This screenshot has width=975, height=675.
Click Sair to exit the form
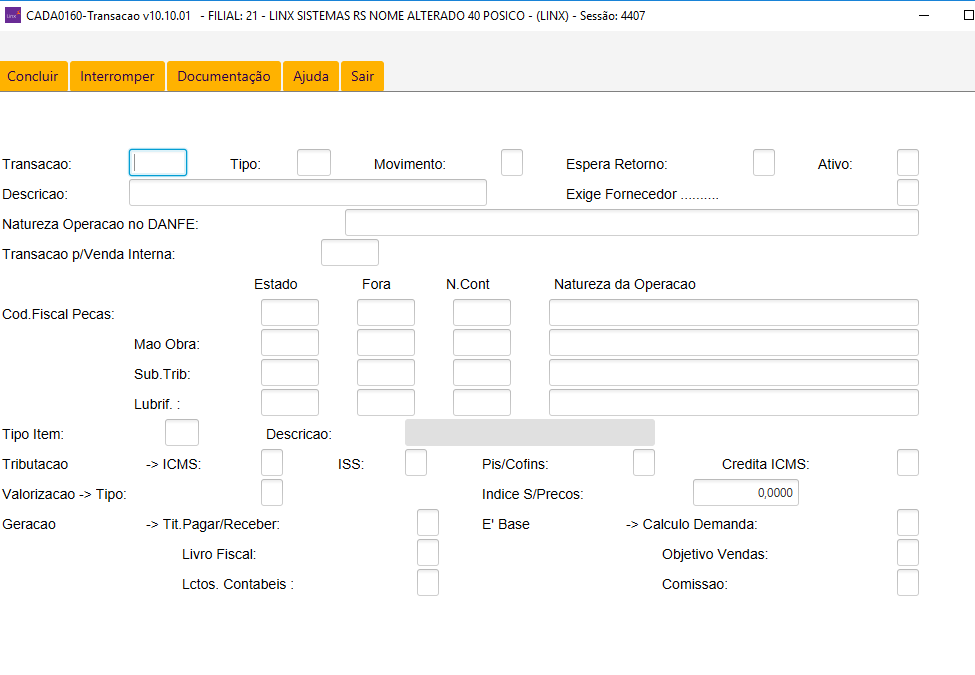pos(362,76)
